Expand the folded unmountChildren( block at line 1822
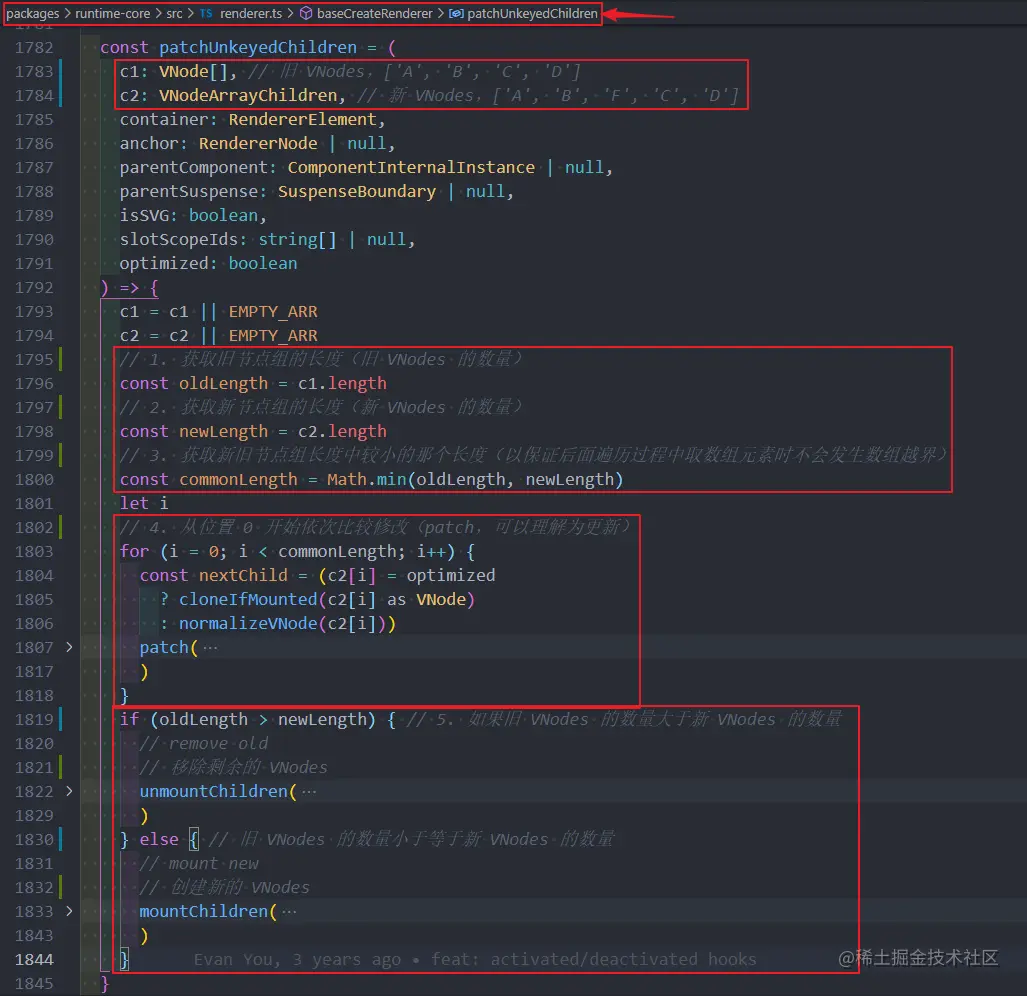Image resolution: width=1027 pixels, height=996 pixels. point(69,791)
